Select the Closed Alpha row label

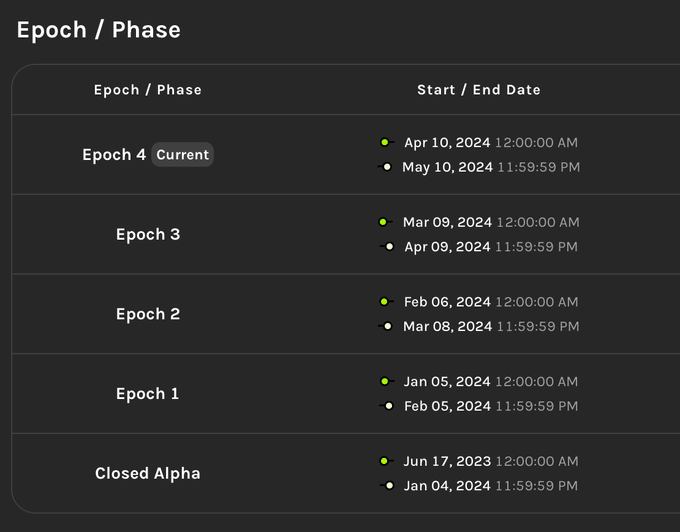point(148,474)
